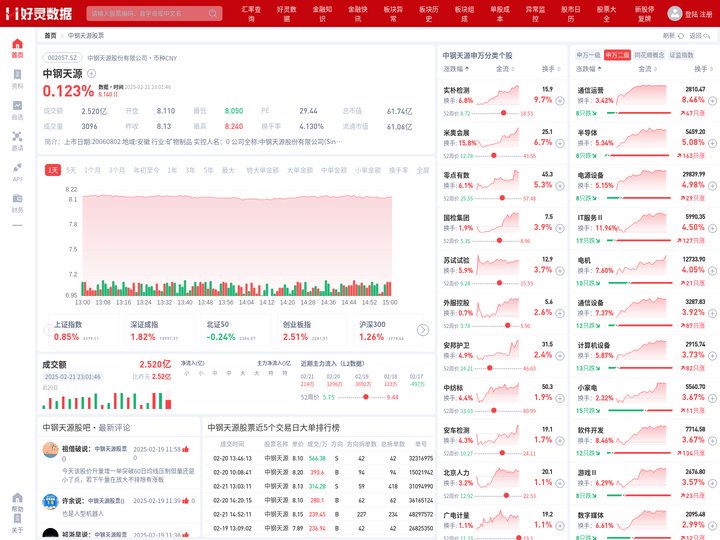Open the 板块异常 header menu
Image resolution: width=720 pixels, height=540 pixels.
[394, 14]
